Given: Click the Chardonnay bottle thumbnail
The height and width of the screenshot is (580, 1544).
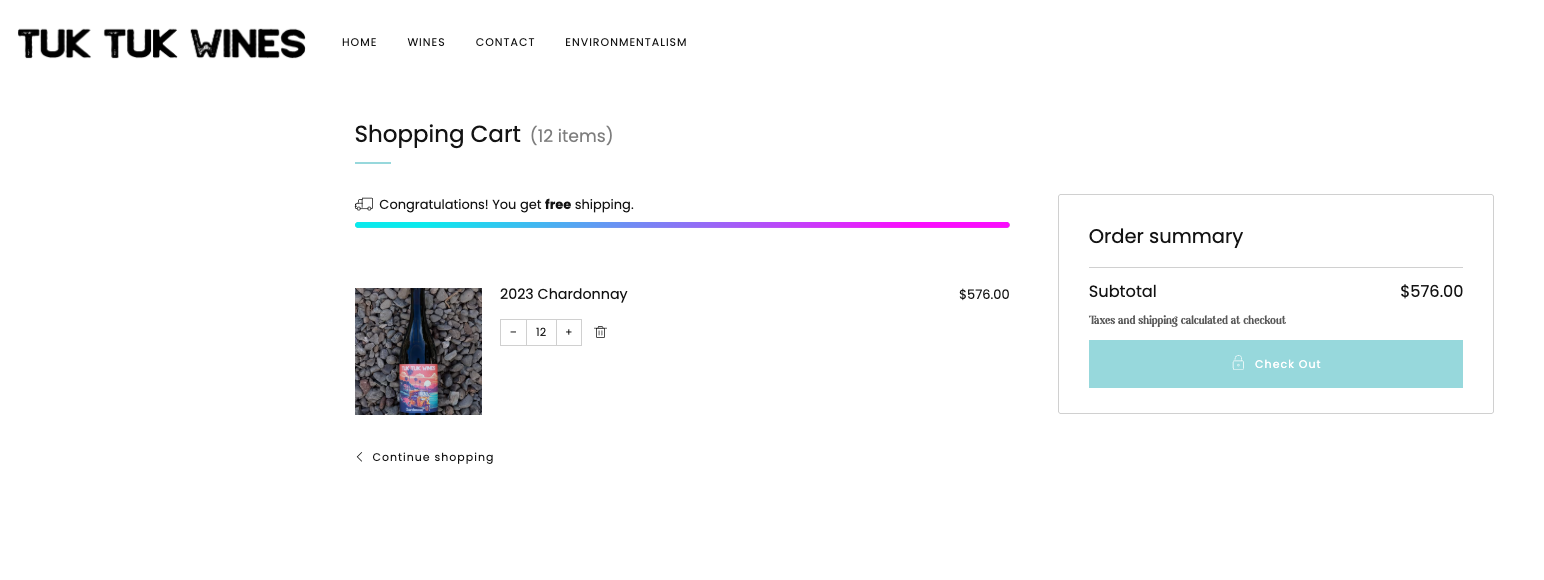Looking at the screenshot, I should pyautogui.click(x=418, y=351).
